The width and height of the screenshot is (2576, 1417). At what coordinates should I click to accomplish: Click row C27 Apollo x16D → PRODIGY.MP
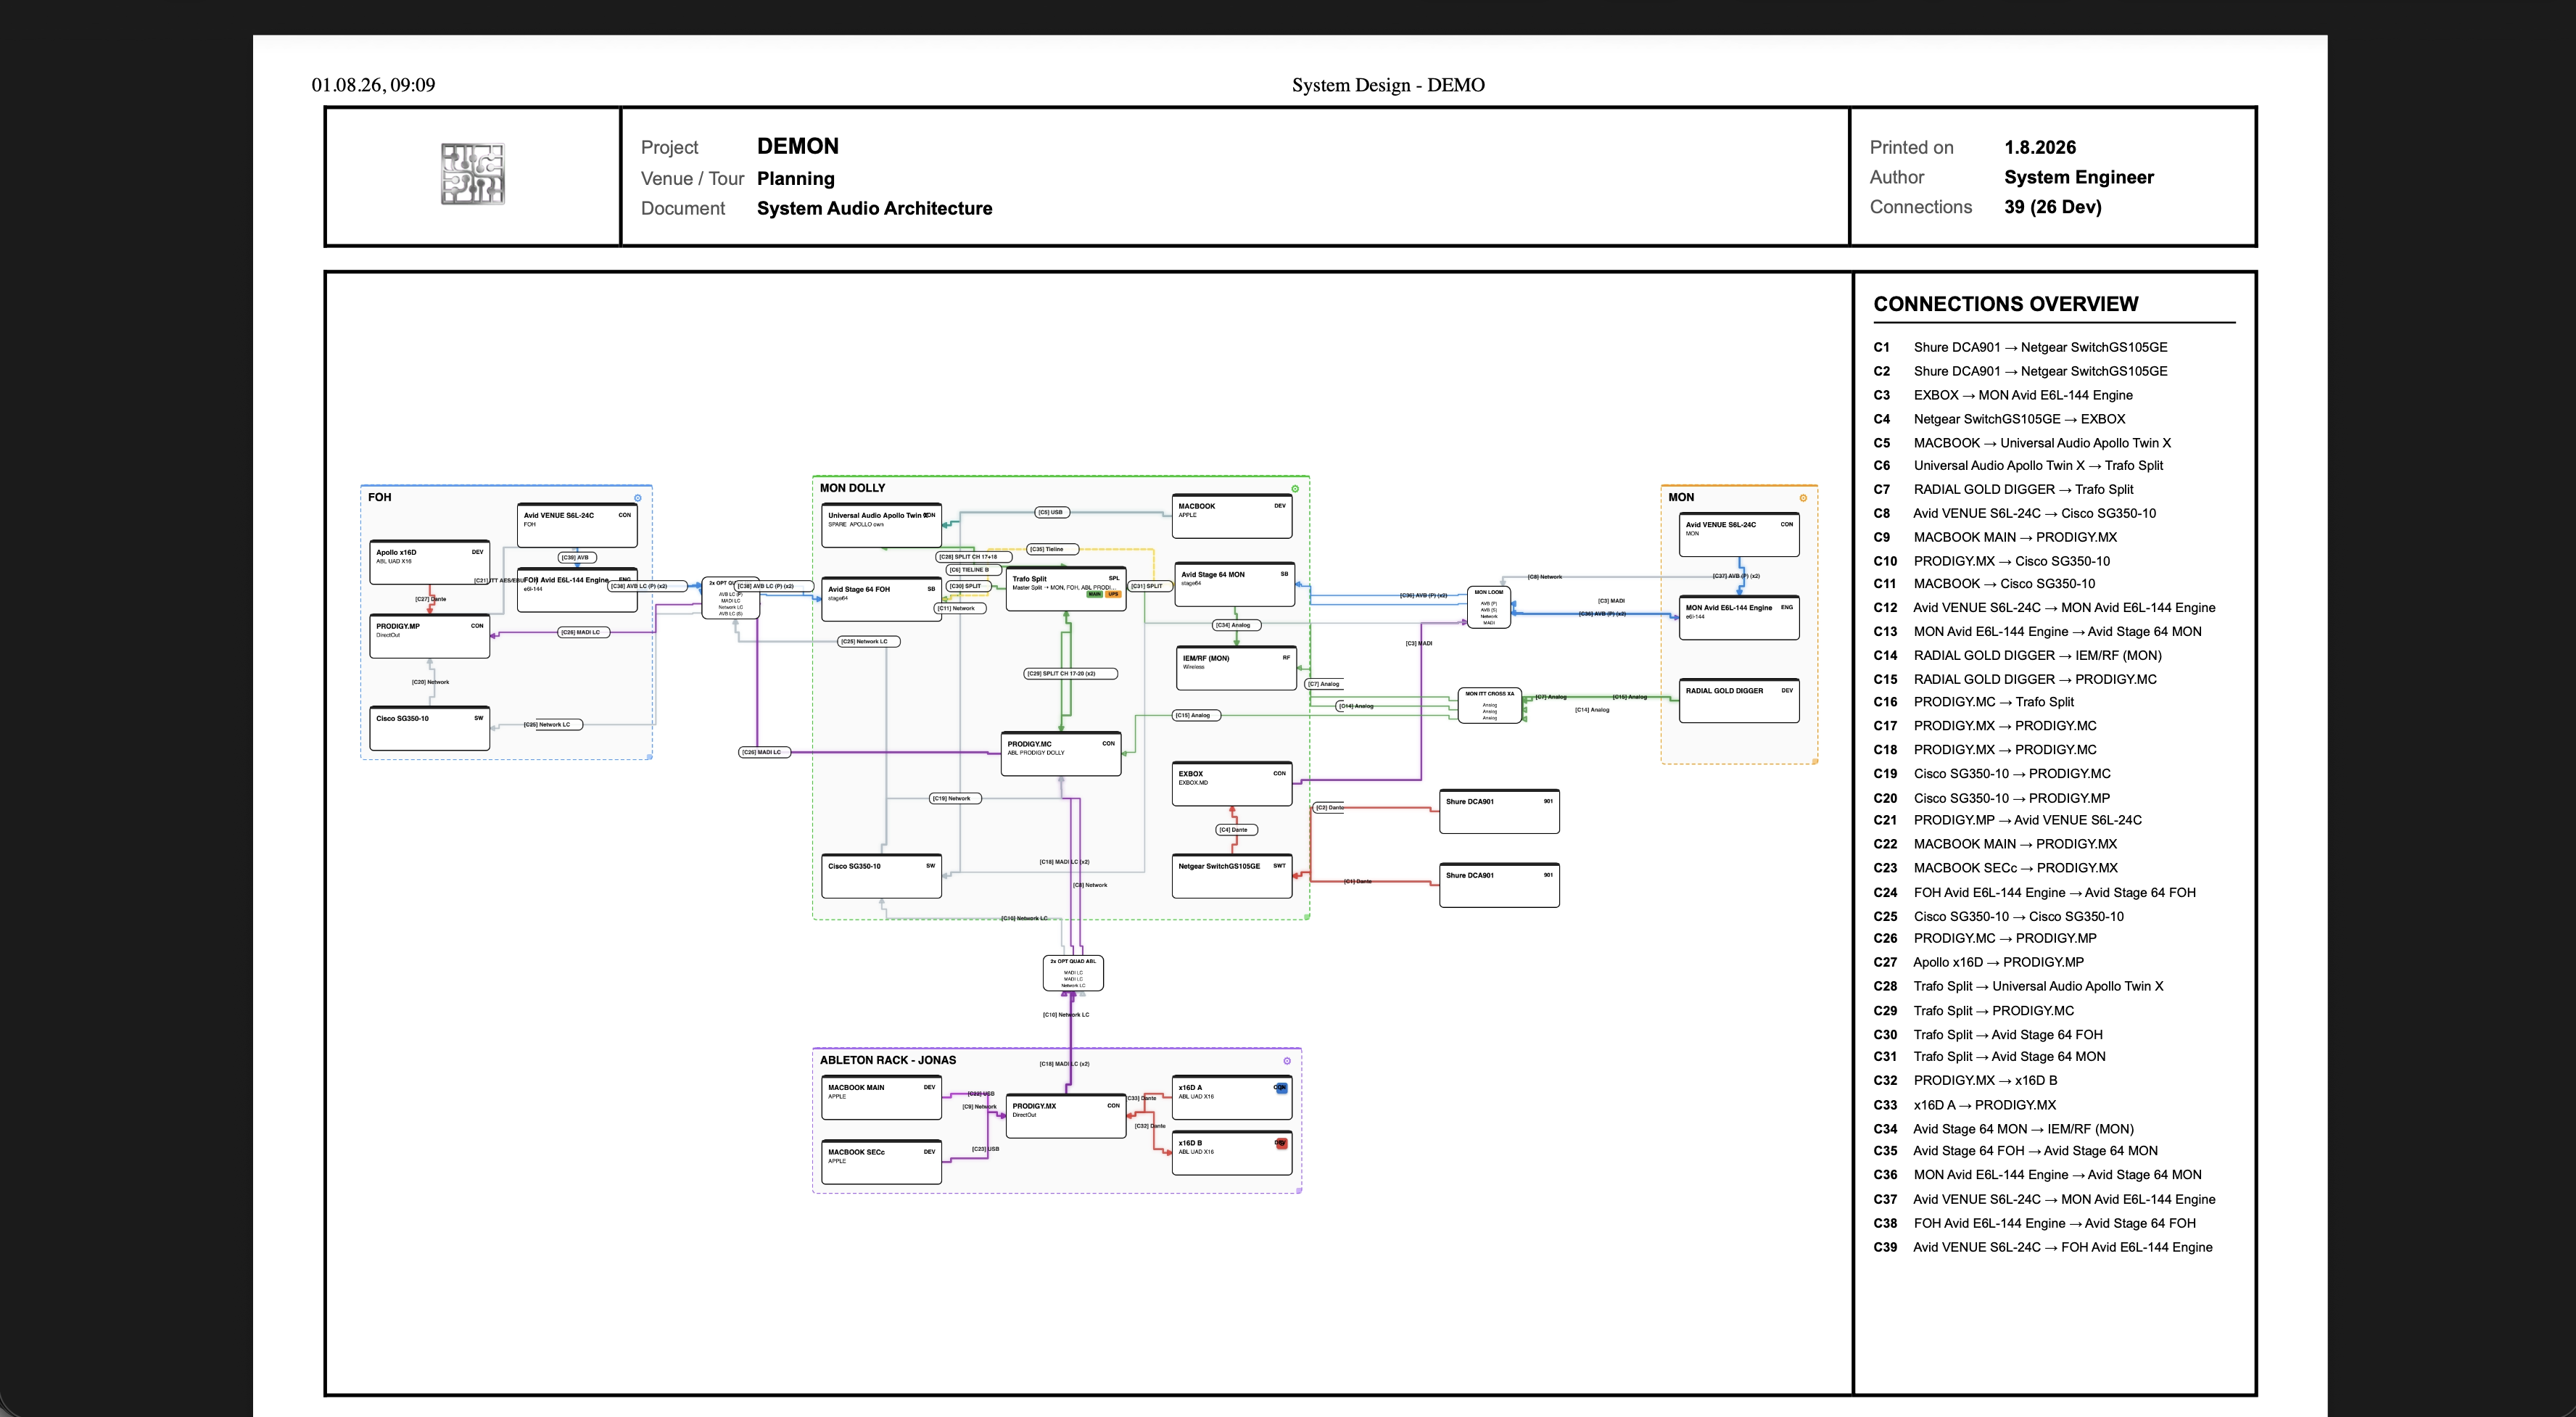click(x=1979, y=962)
